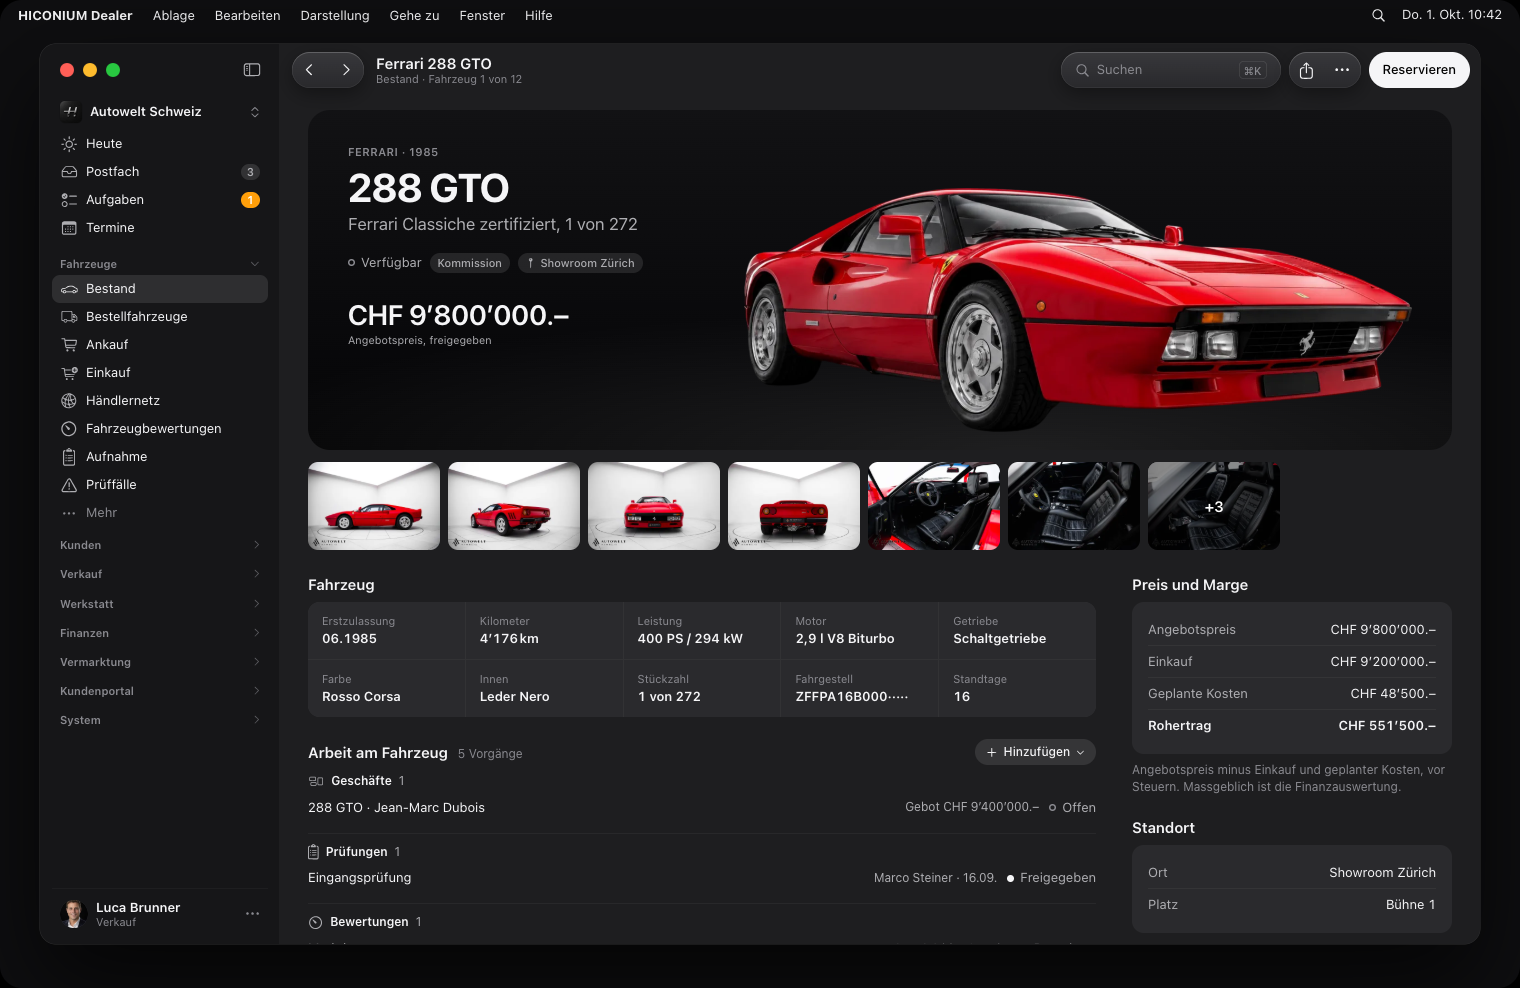Click the Kommission tag
1520x988 pixels.
(x=470, y=263)
